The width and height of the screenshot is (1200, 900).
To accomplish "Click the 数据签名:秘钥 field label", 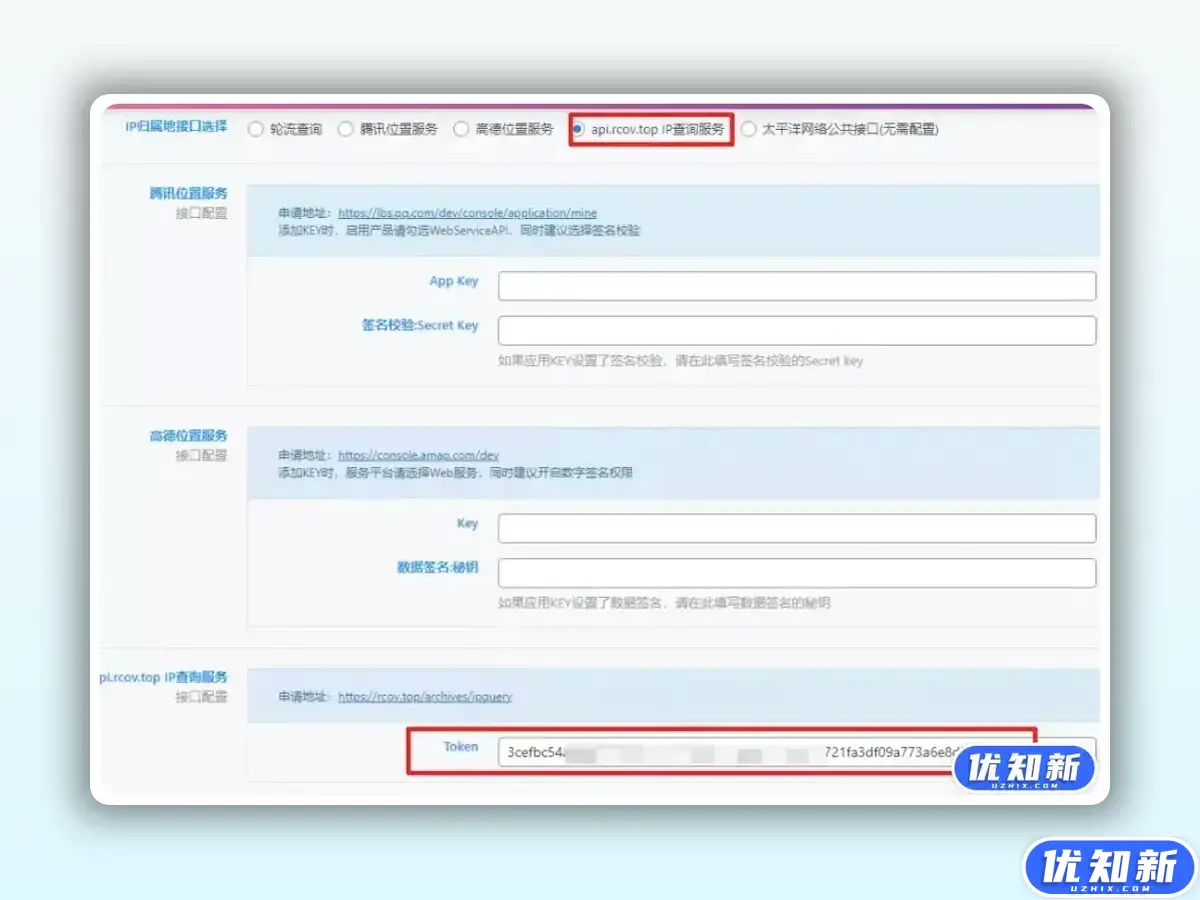I will 438,567.
